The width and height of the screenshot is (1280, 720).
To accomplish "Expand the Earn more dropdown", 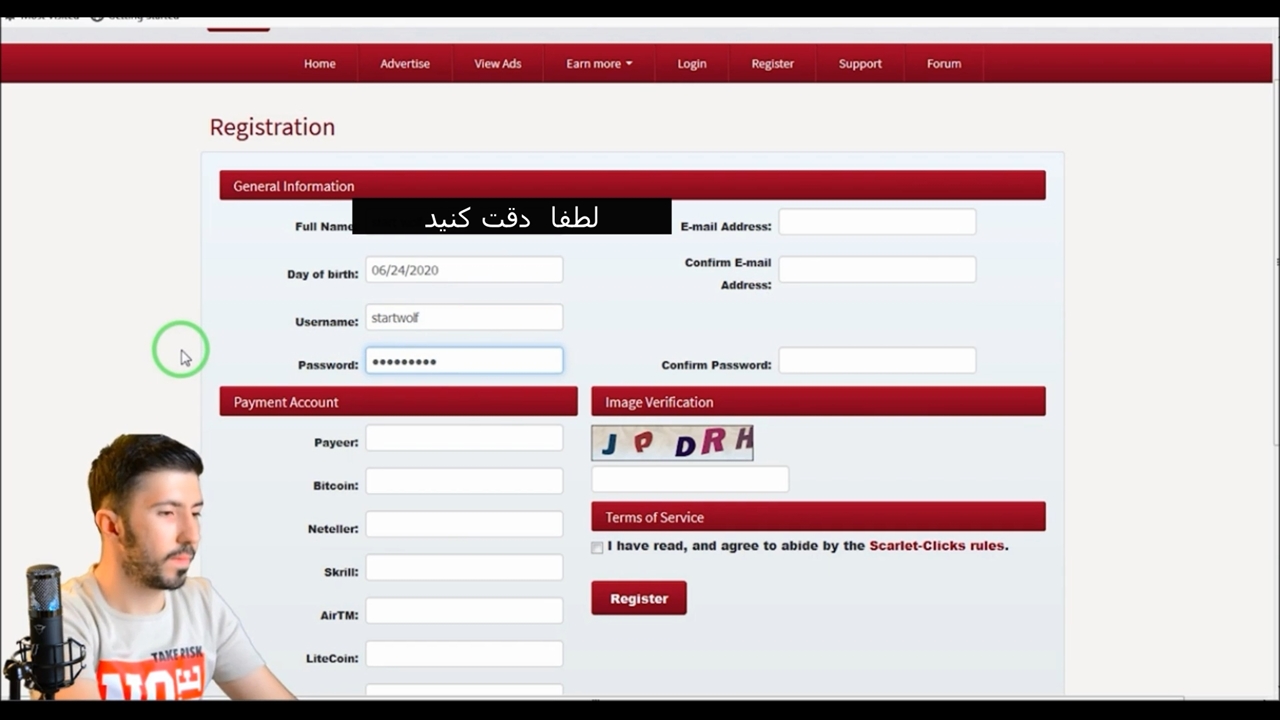I will point(599,63).
